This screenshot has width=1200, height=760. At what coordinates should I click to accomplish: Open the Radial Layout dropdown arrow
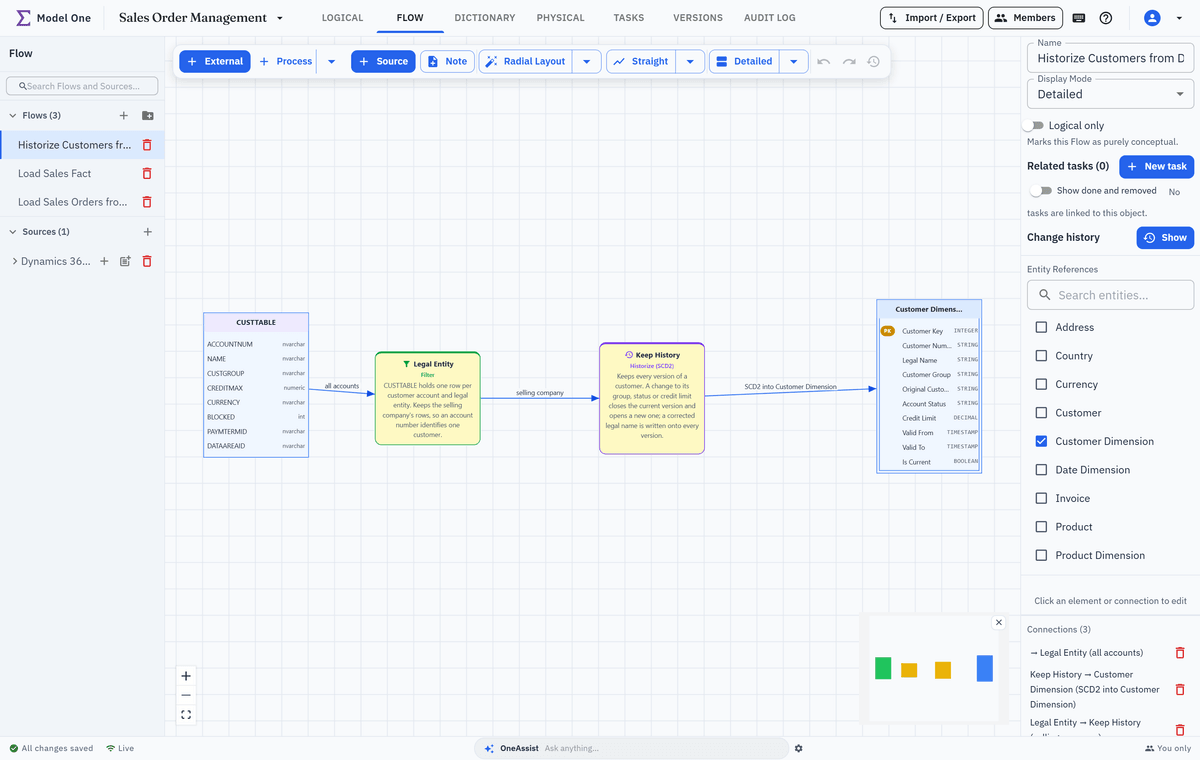click(587, 61)
